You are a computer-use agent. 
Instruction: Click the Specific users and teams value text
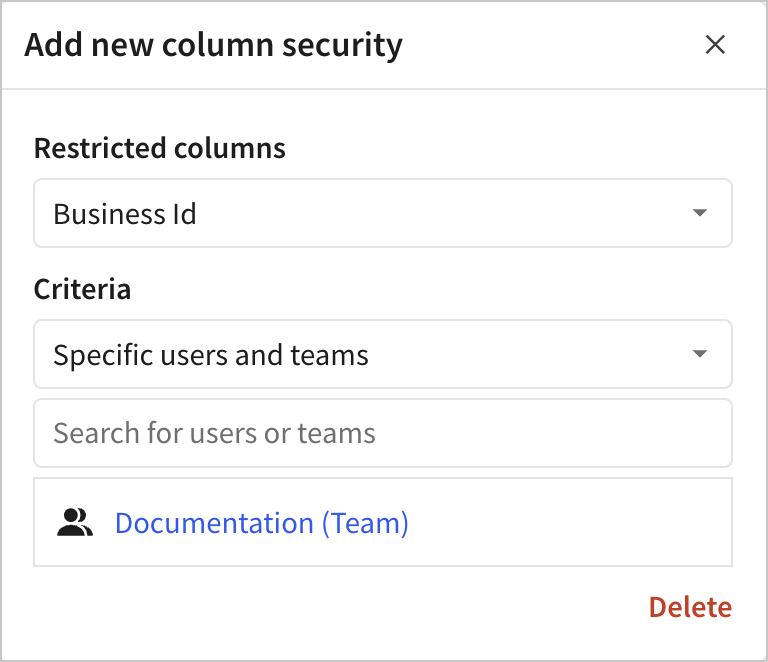pyautogui.click(x=211, y=355)
